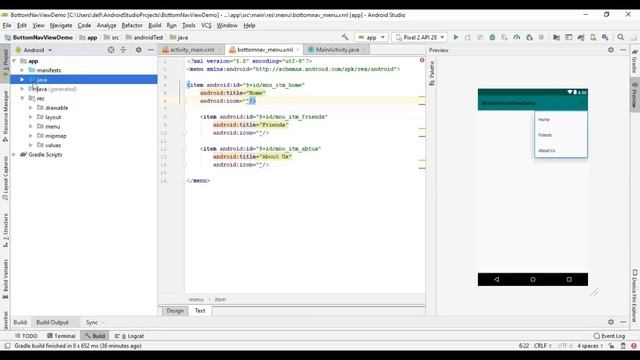
Task: Expand the manifests folder
Action: point(22,70)
